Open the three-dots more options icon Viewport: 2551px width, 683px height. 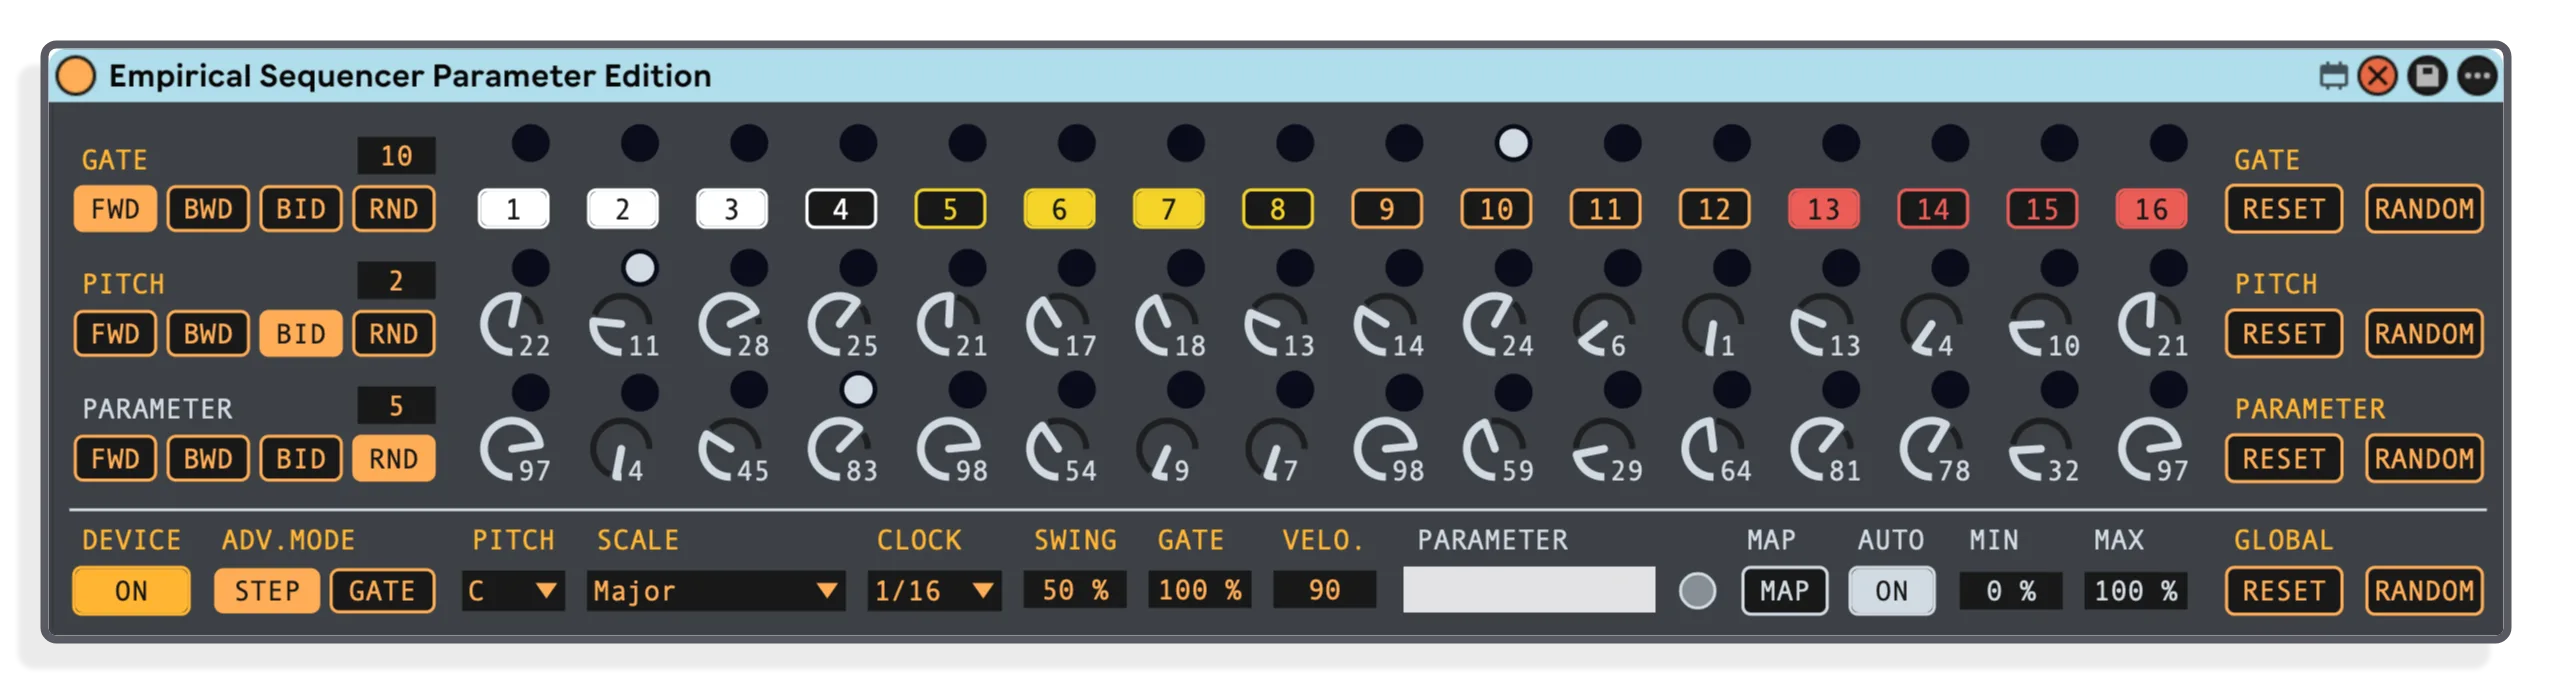pyautogui.click(x=2476, y=76)
